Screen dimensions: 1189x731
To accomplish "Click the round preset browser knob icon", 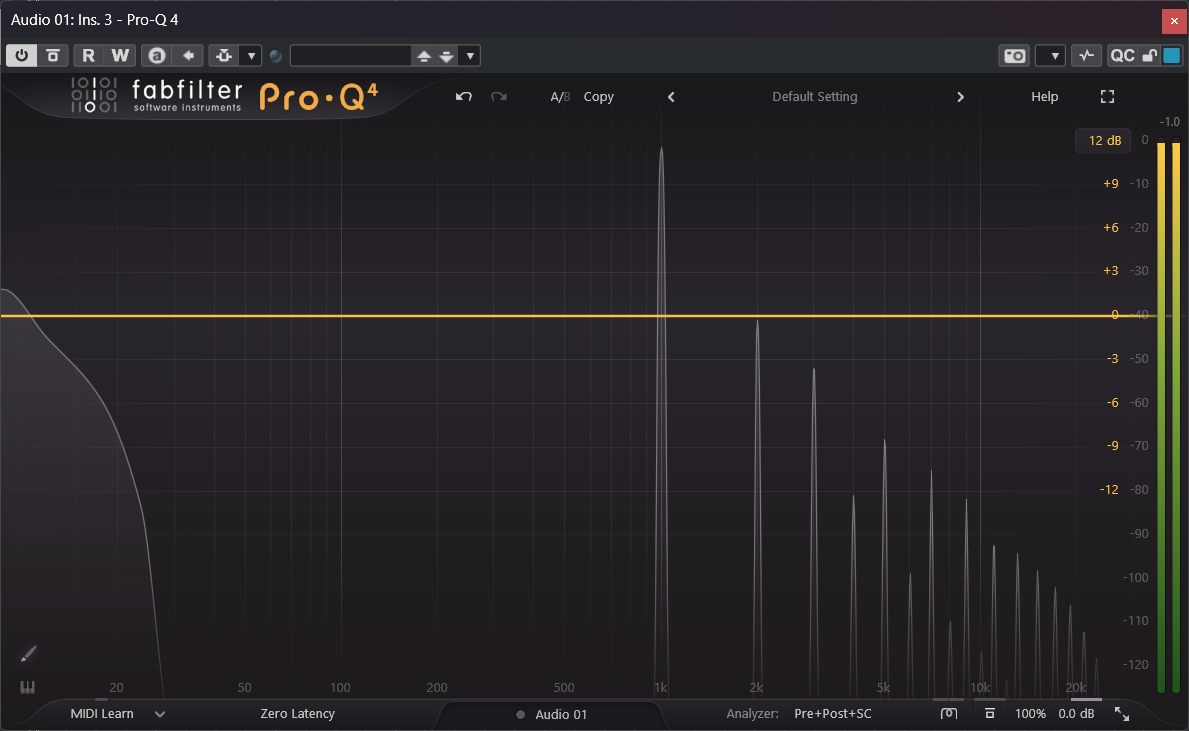I will coord(276,55).
